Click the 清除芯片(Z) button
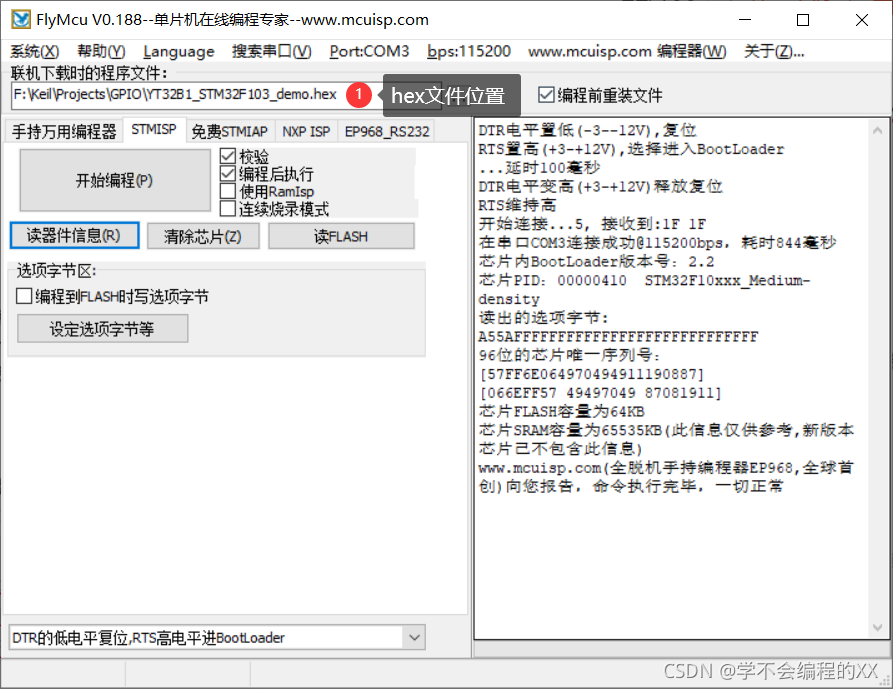 [x=203, y=236]
